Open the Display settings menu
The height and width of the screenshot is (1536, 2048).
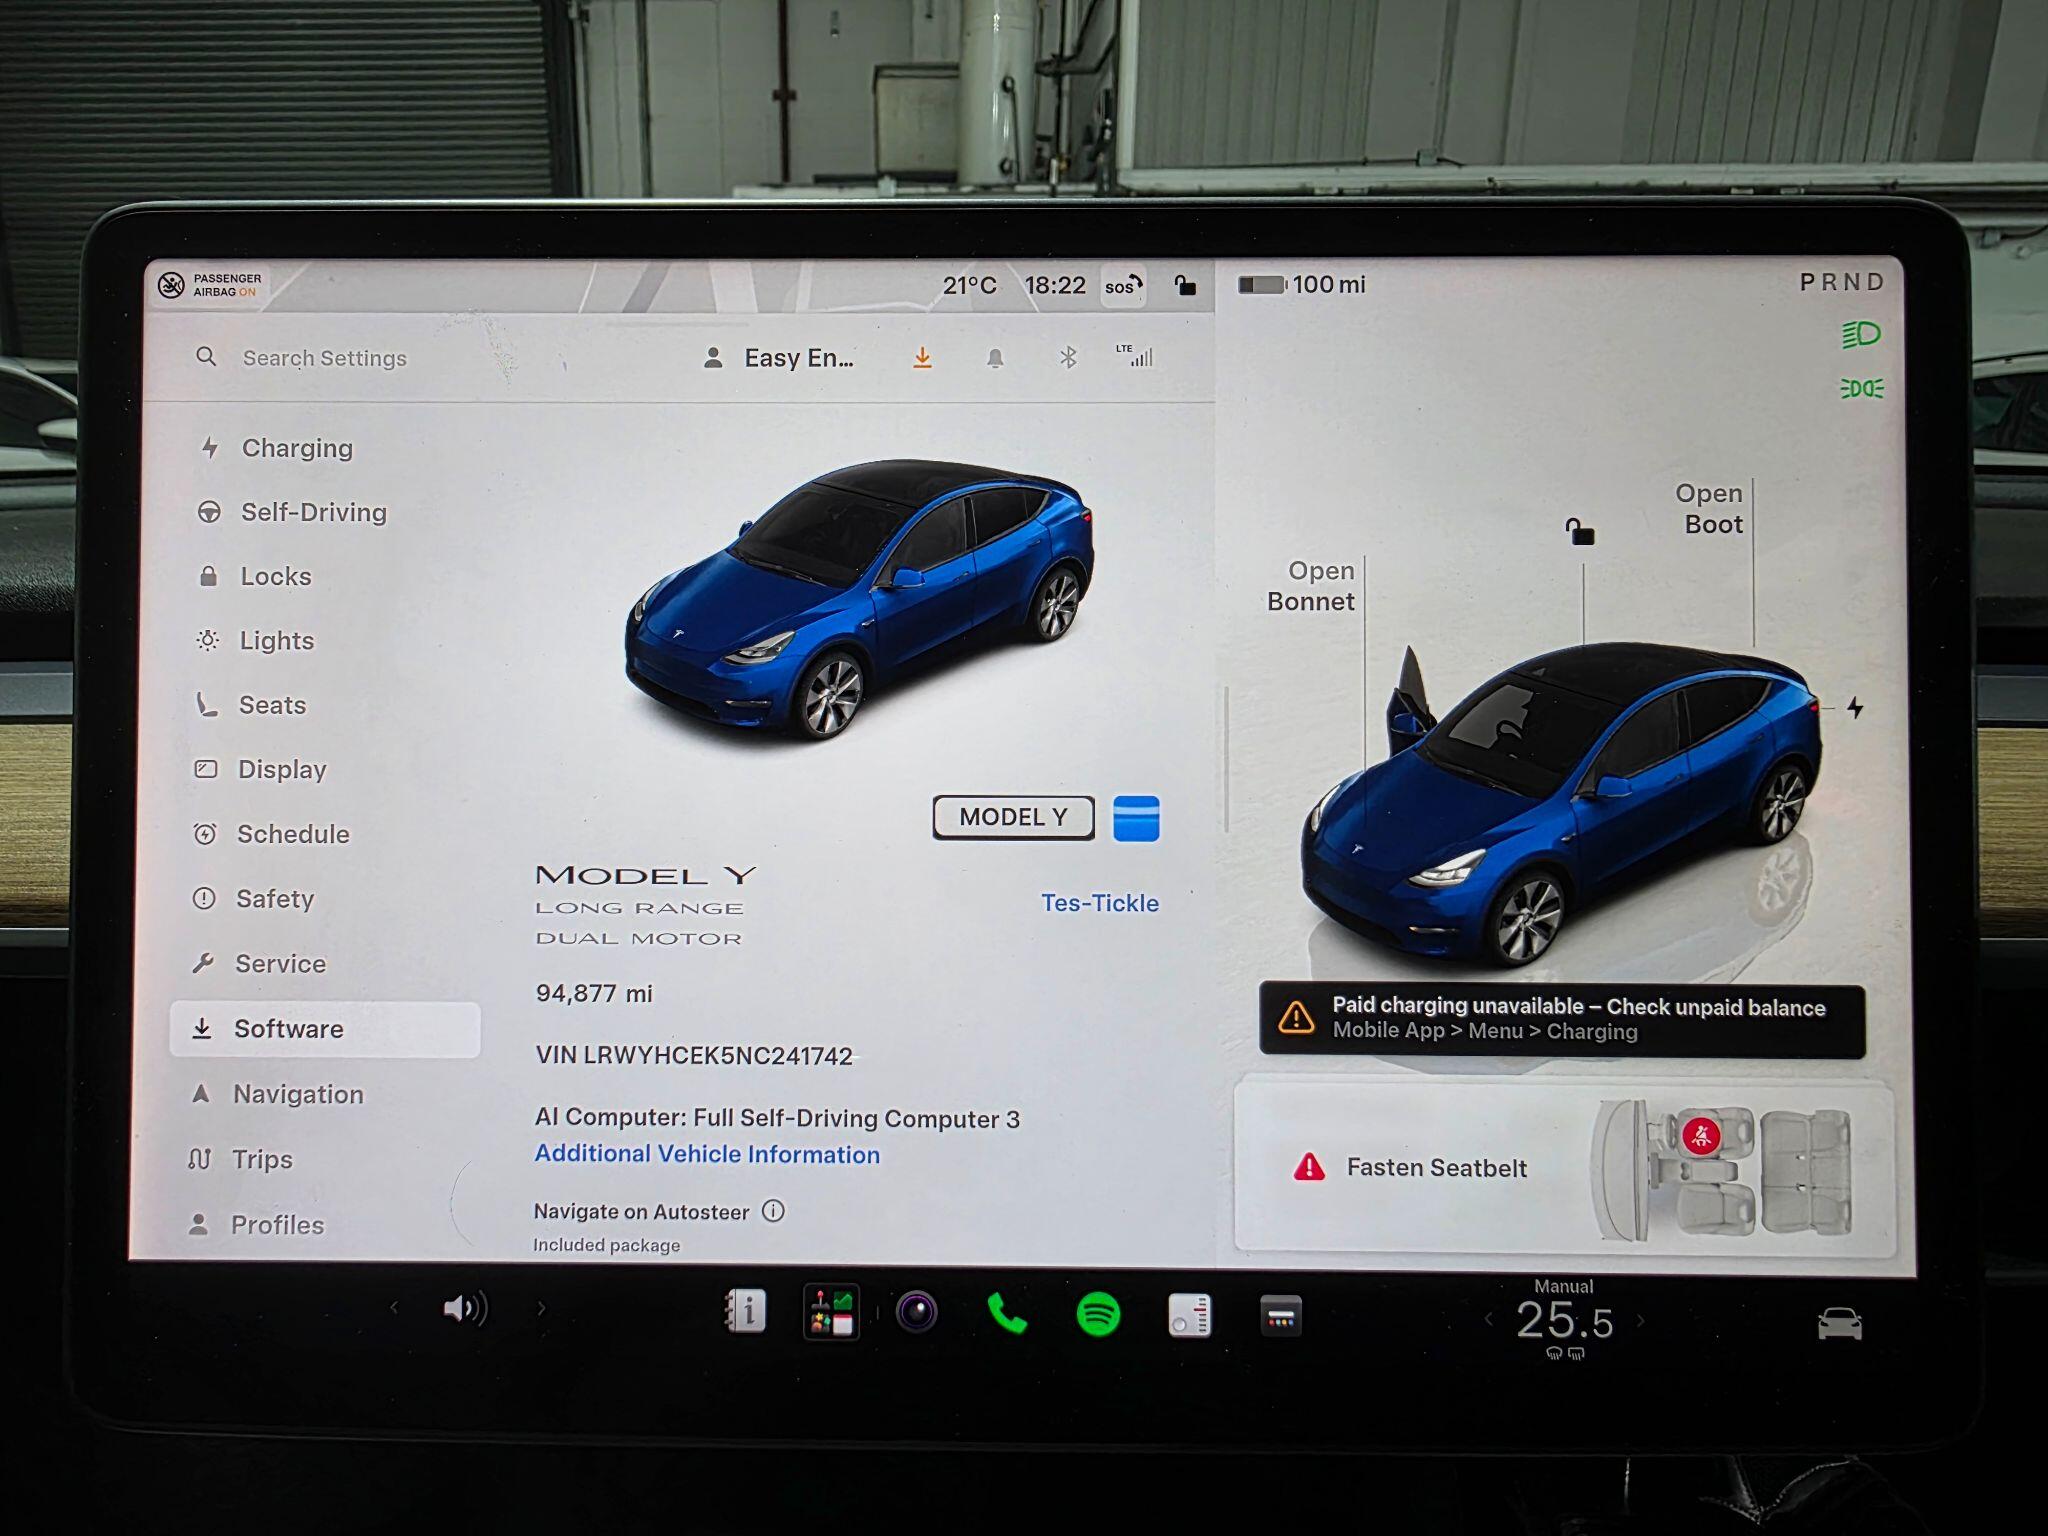[260, 769]
